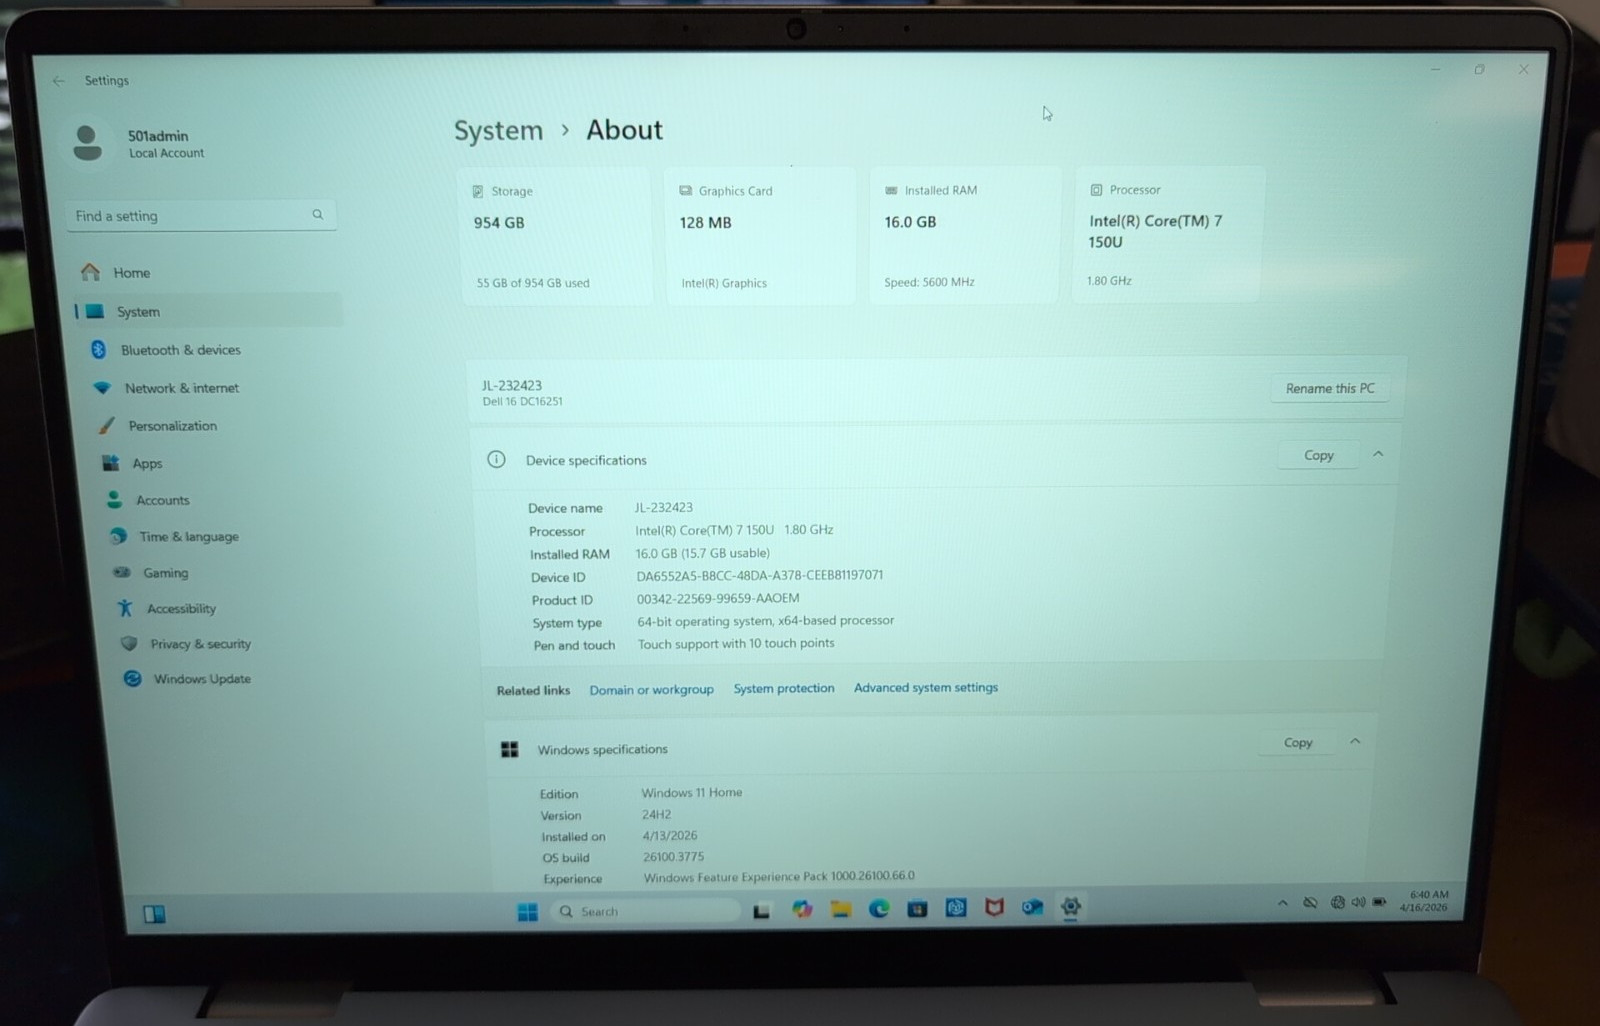Click the Product ID value 00342-22569-99659-AAOEM
1600x1026 pixels.
pos(717,598)
